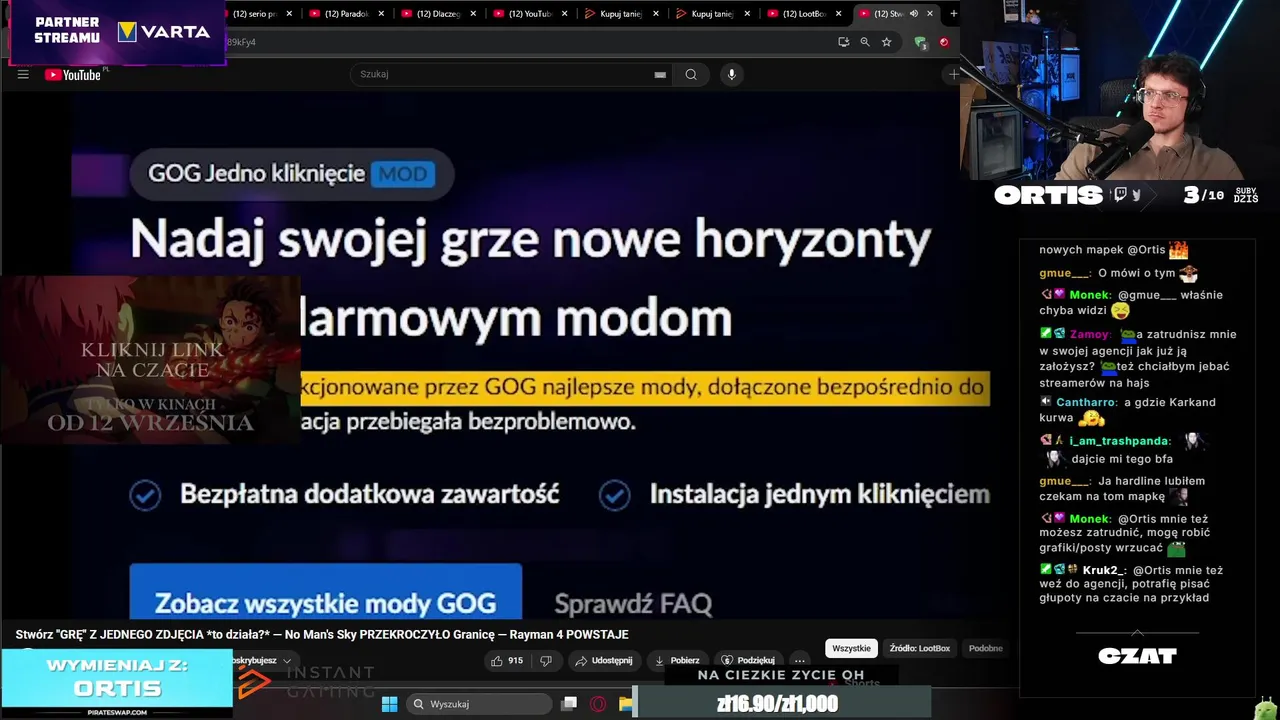
Task: Click the video title text below player
Action: click(x=322, y=635)
